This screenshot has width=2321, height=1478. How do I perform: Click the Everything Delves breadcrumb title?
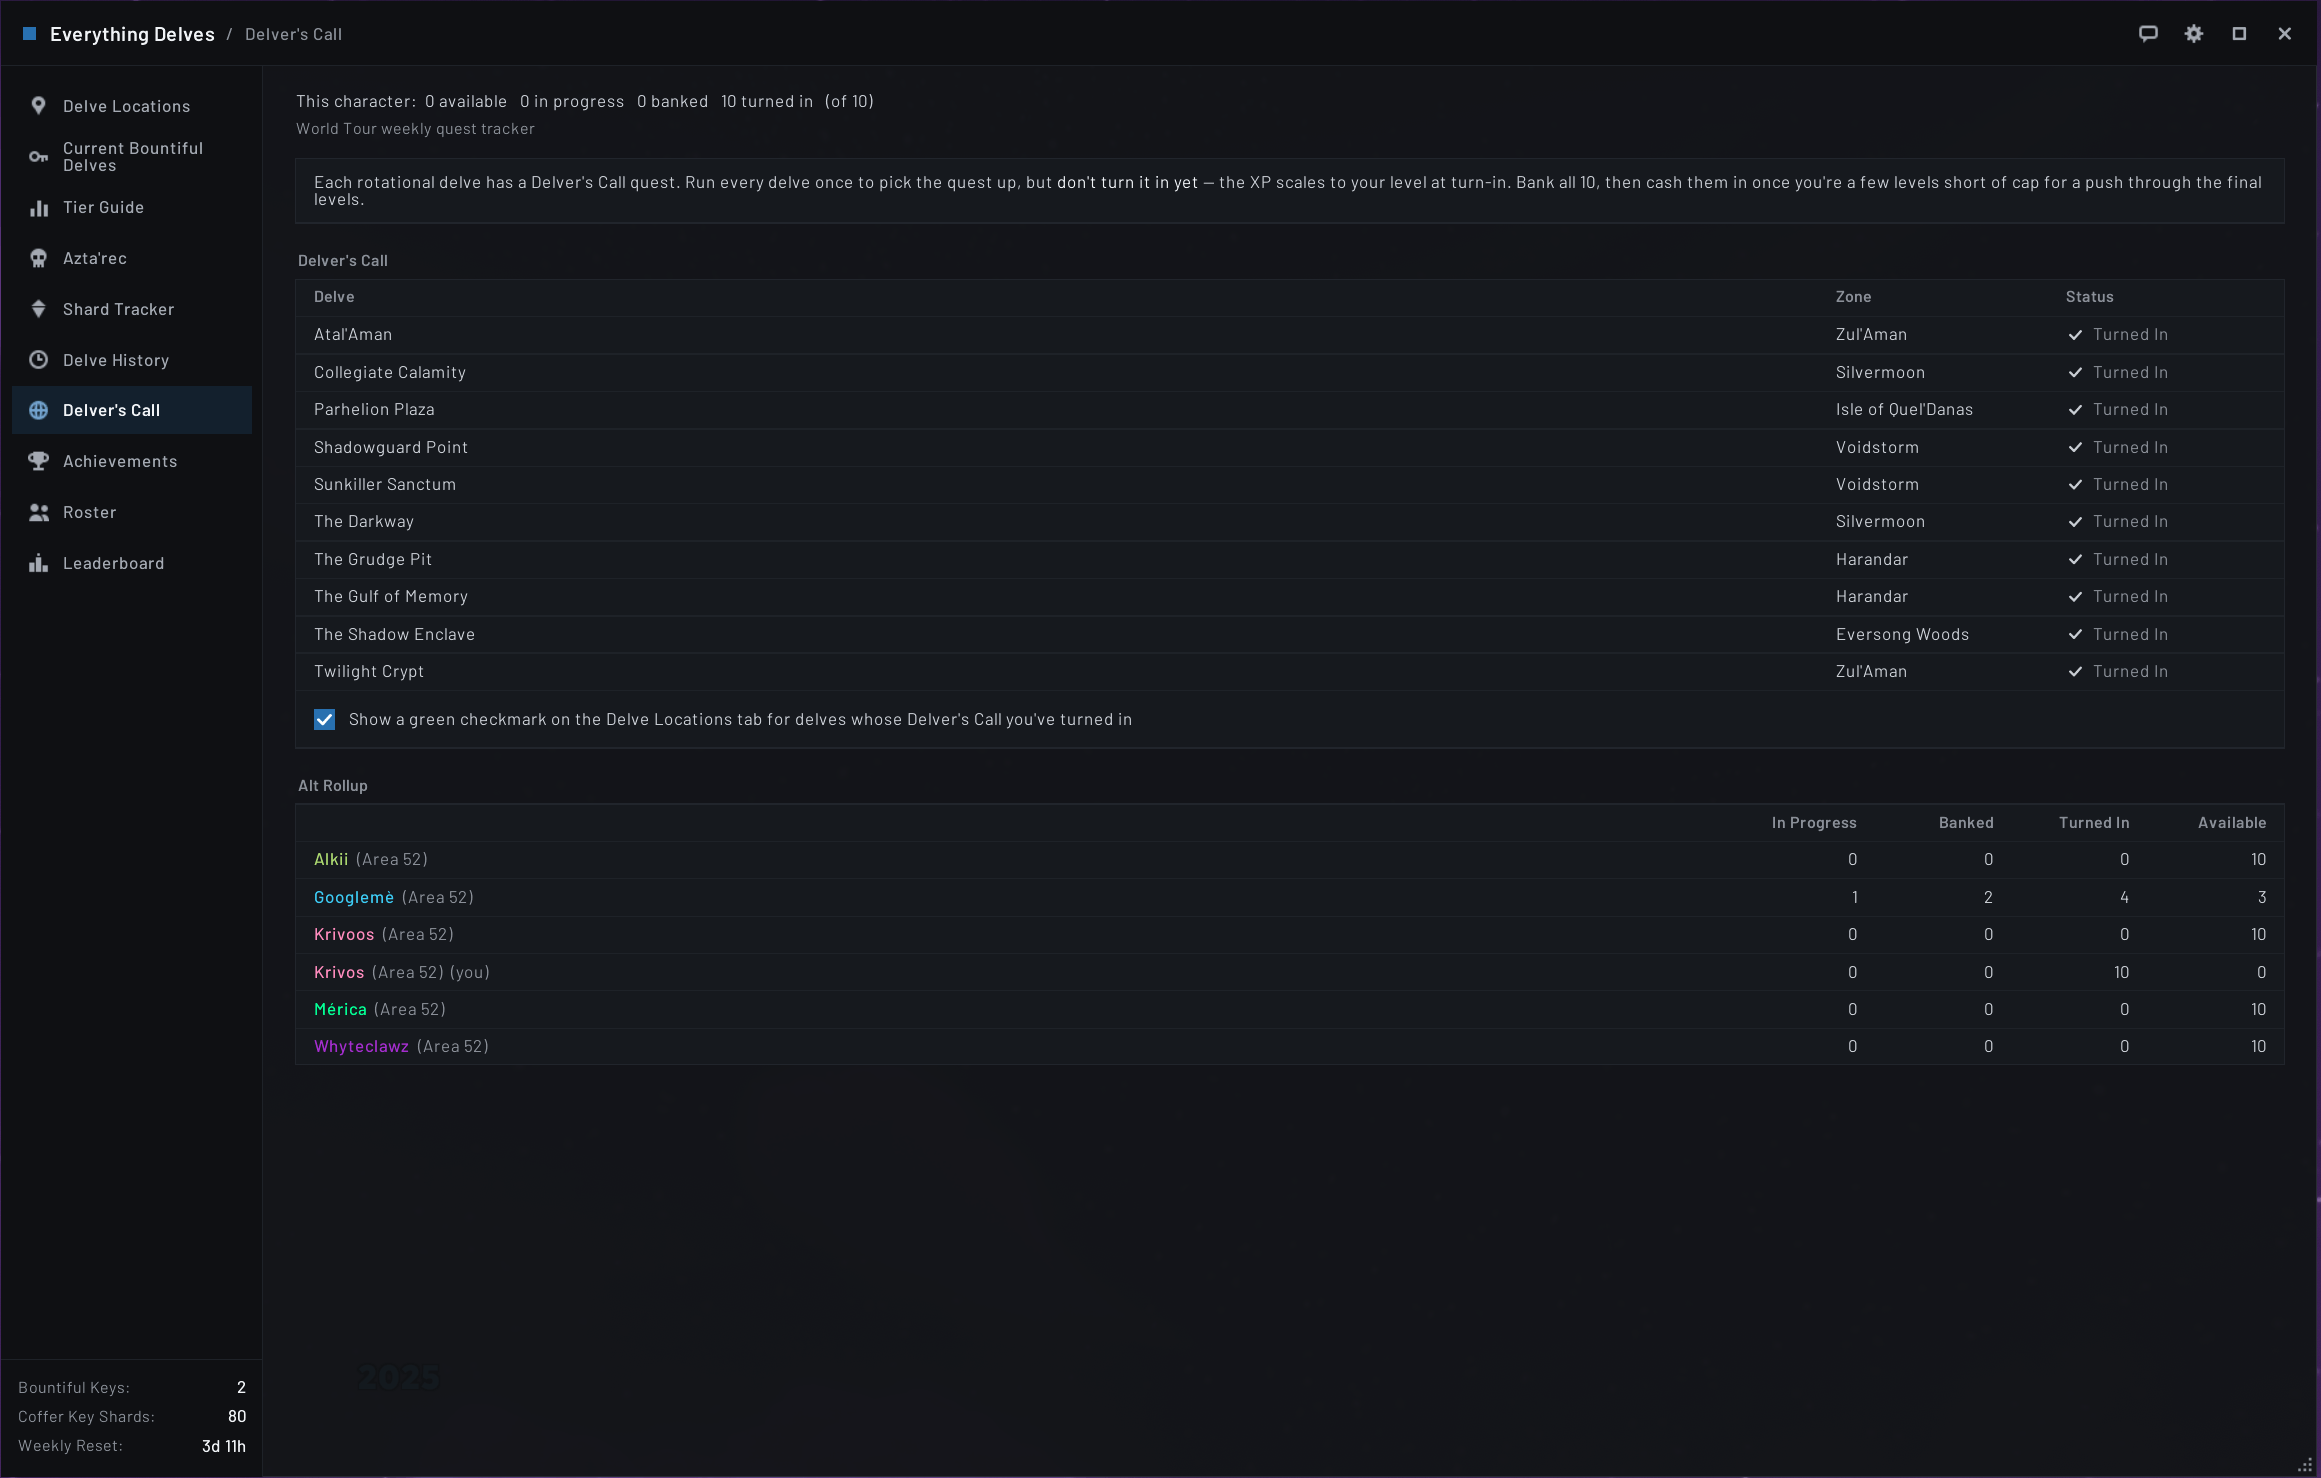pos(132,34)
